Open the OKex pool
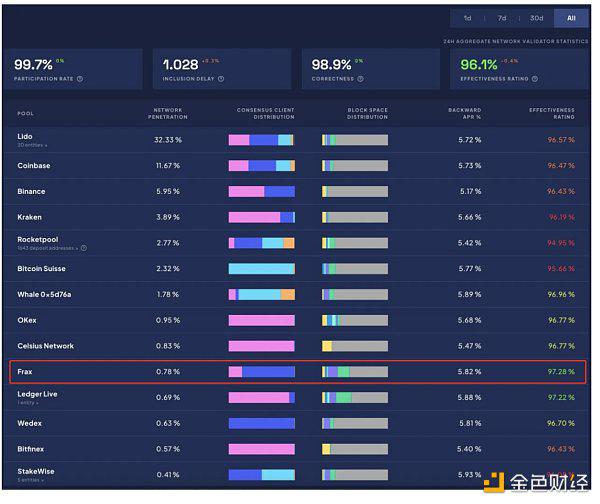Viewport: 600px width, 504px height. [x=27, y=320]
